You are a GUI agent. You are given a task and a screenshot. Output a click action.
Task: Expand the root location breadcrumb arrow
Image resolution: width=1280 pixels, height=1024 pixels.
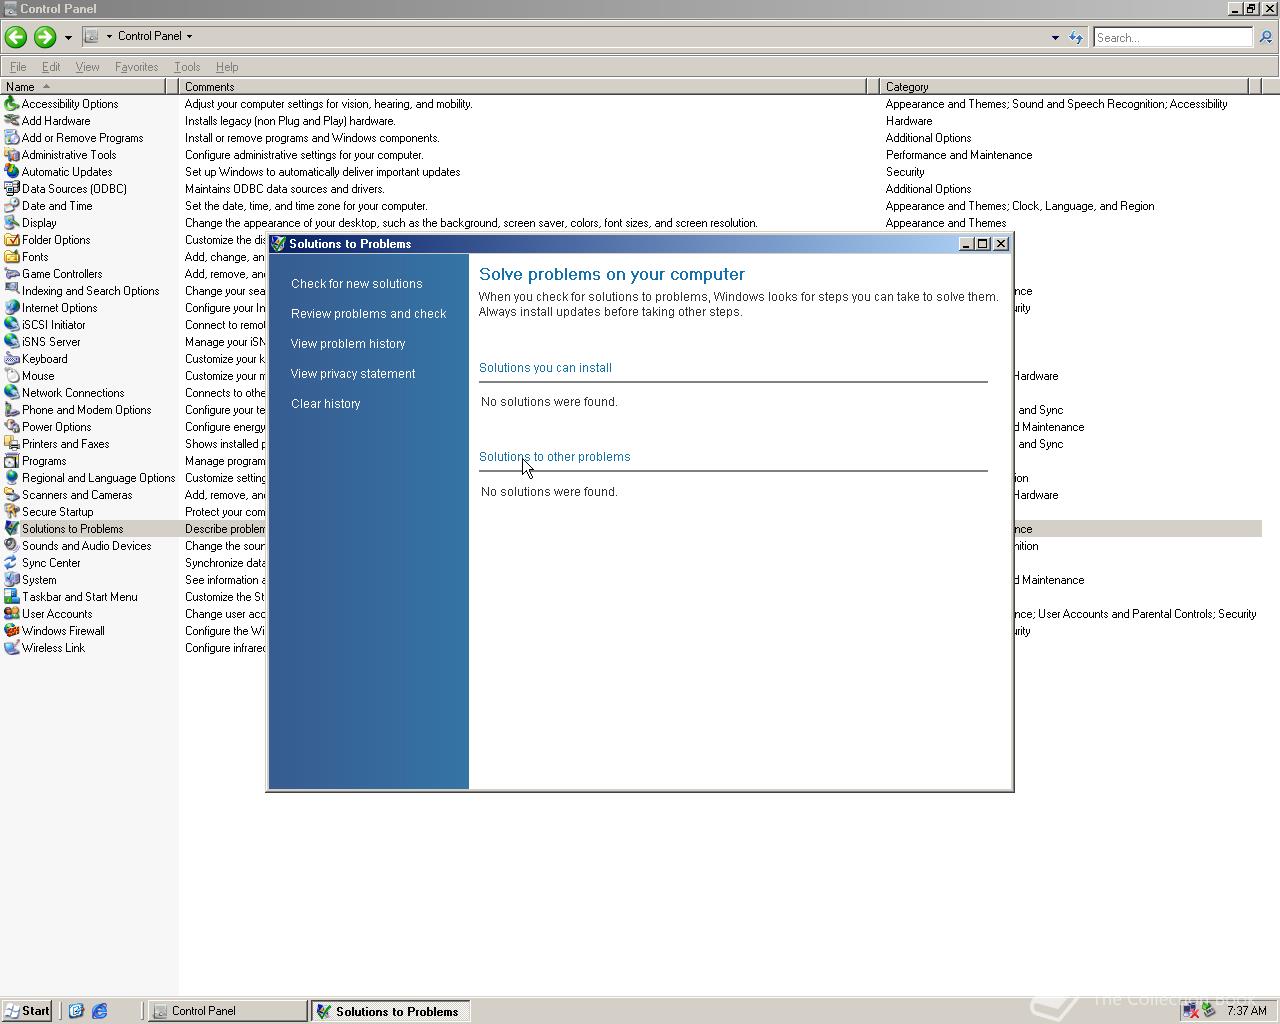pyautogui.click(x=109, y=36)
